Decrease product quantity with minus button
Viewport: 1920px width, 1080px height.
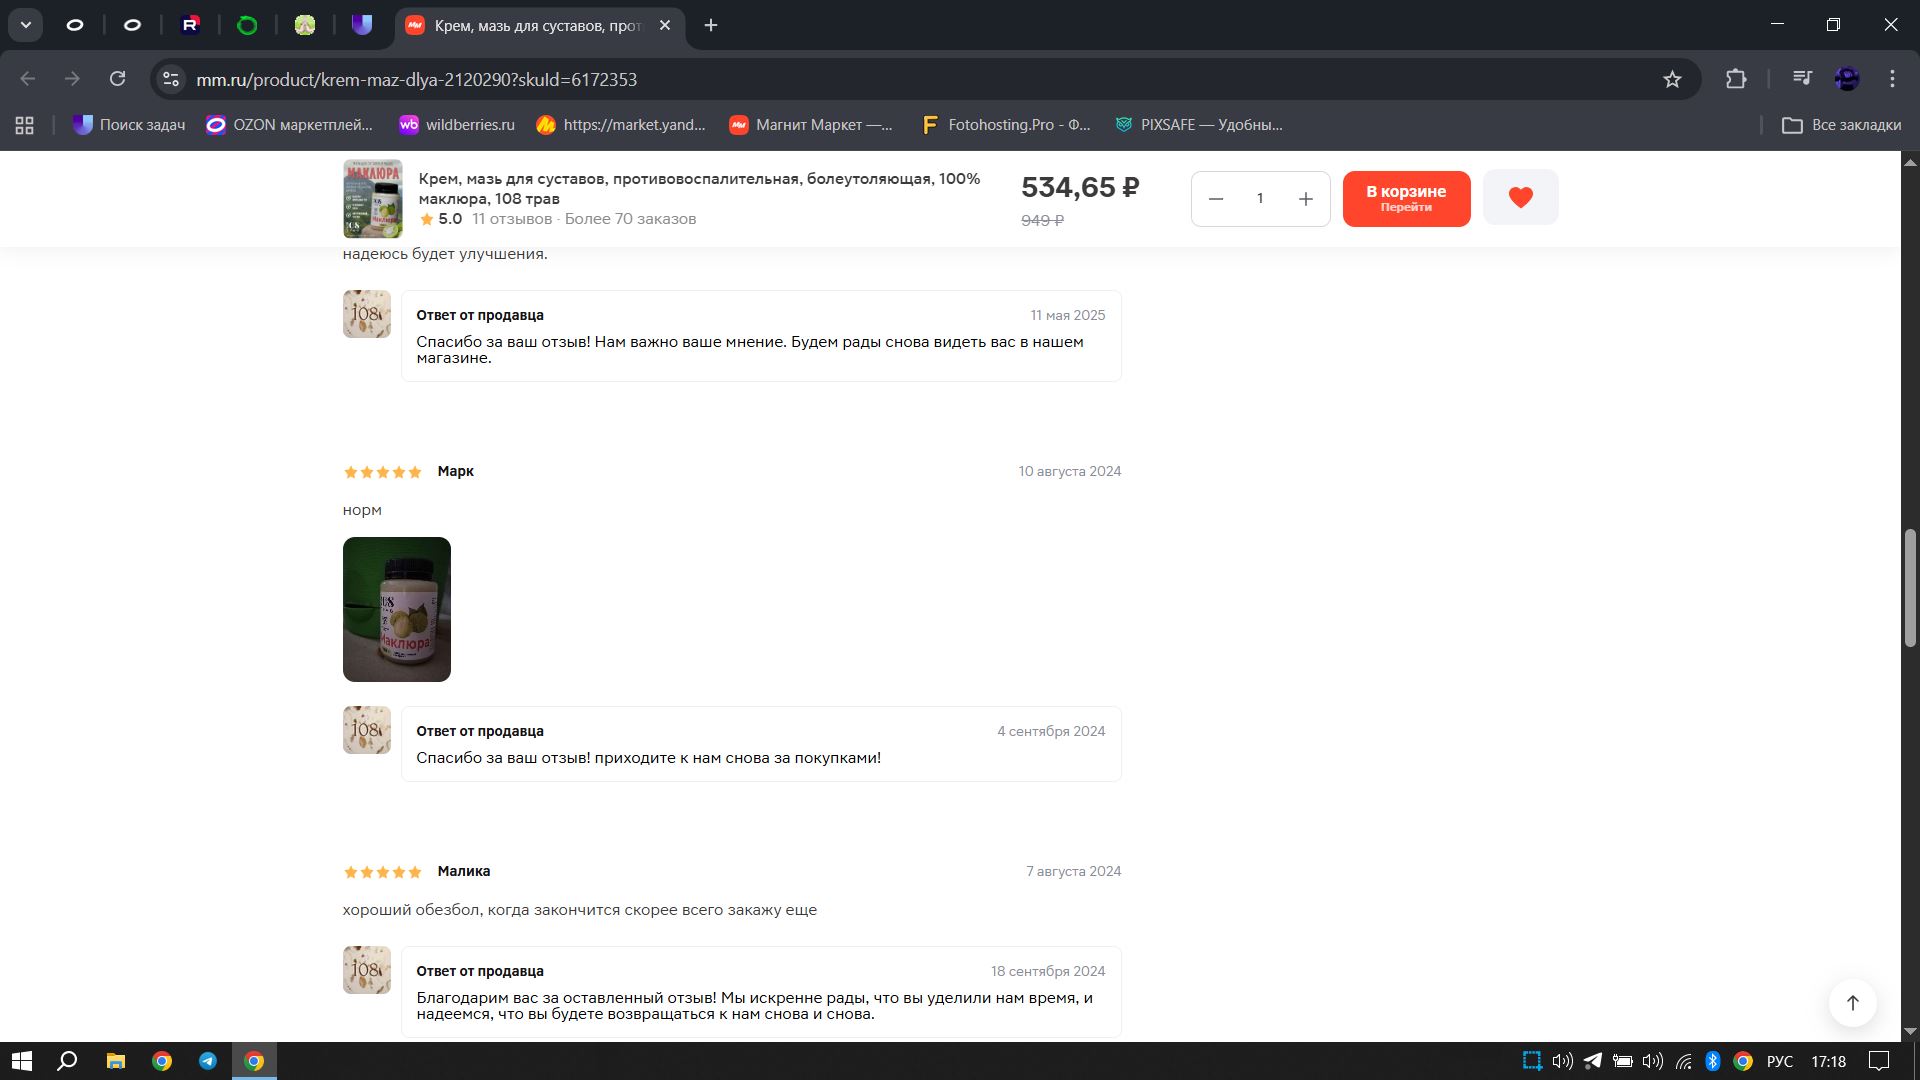pos(1216,199)
